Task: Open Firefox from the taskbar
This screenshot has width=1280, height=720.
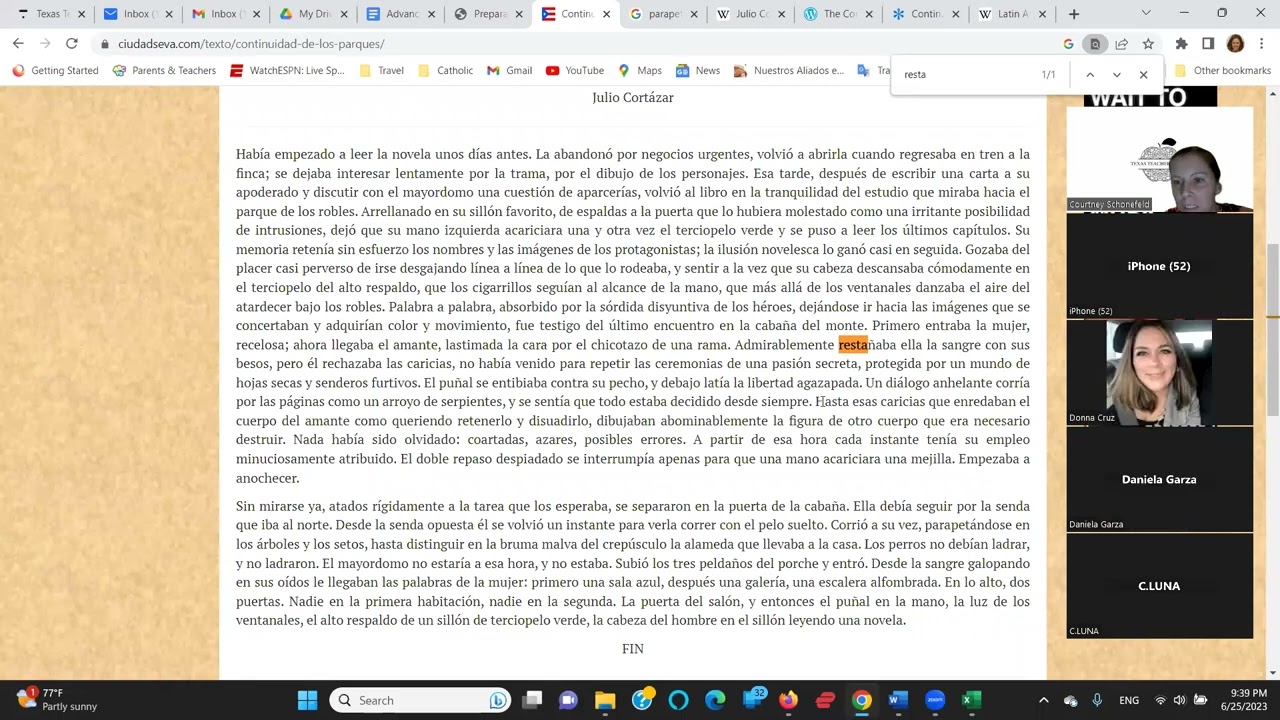Action: [x=788, y=700]
